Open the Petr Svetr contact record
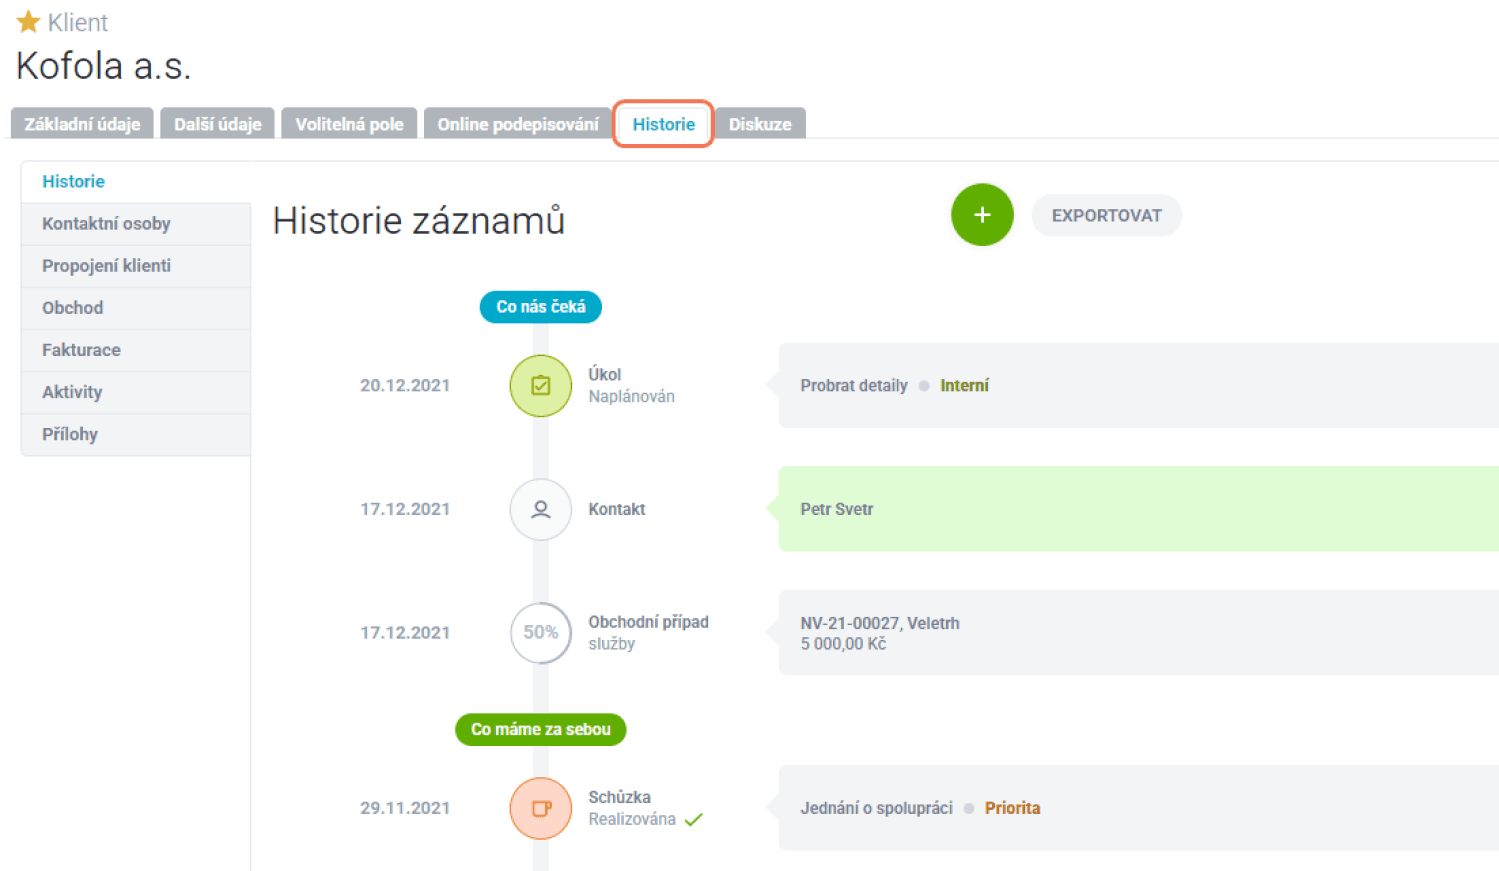Screen dimensions: 1499x871 (x=836, y=509)
